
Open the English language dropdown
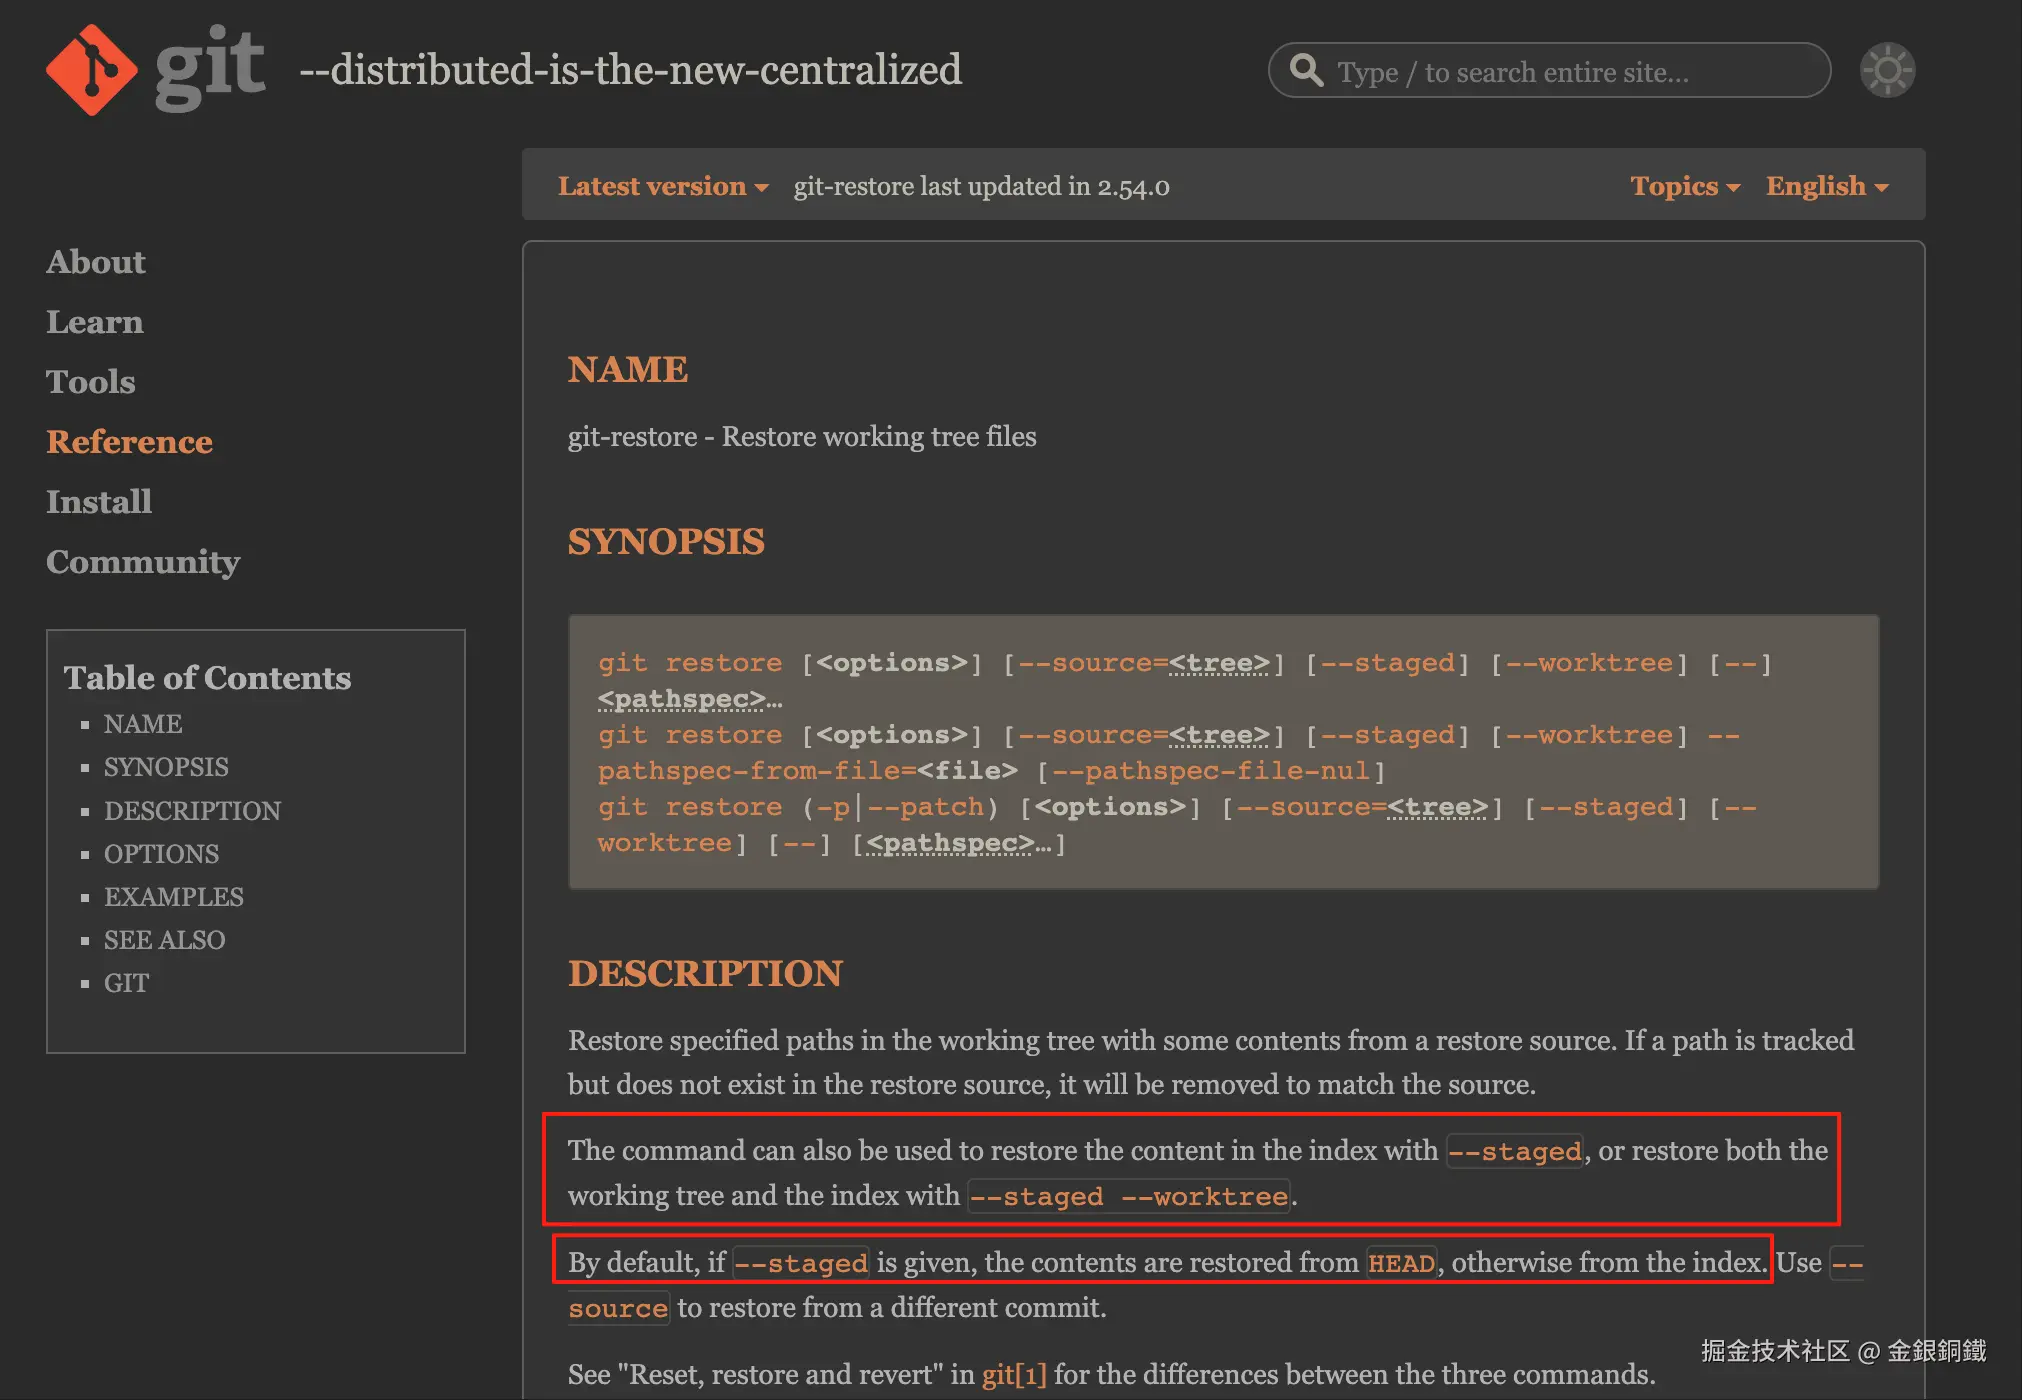(x=1827, y=186)
